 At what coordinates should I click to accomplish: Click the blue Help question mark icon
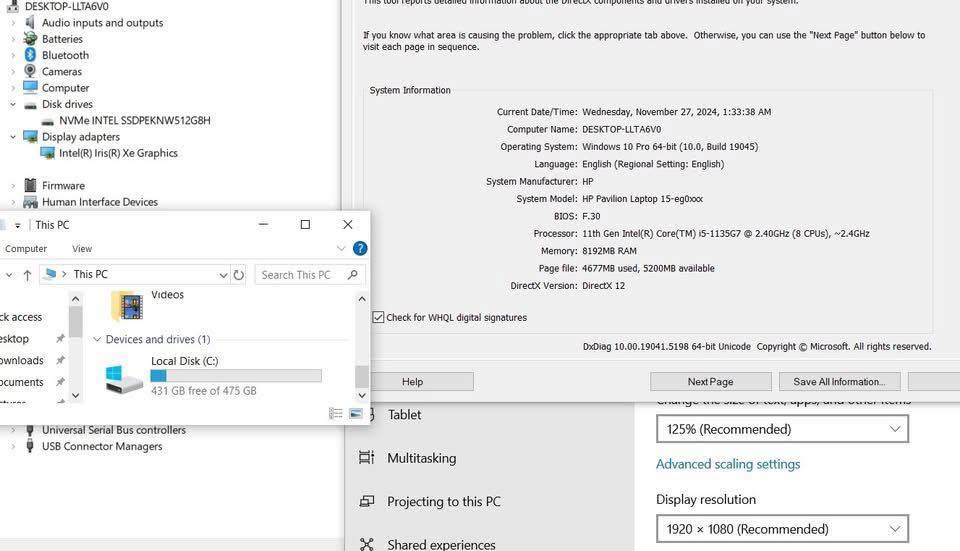pos(360,249)
